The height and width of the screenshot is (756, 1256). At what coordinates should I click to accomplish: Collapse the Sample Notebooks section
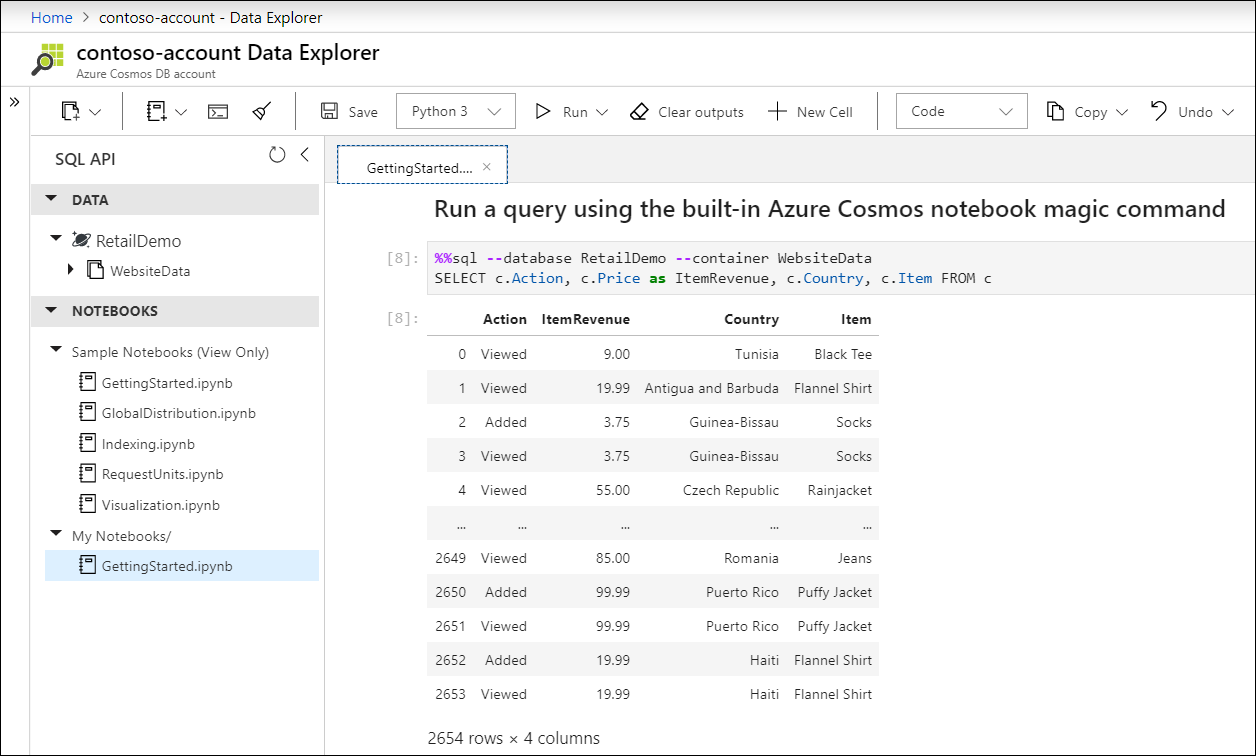coord(56,352)
